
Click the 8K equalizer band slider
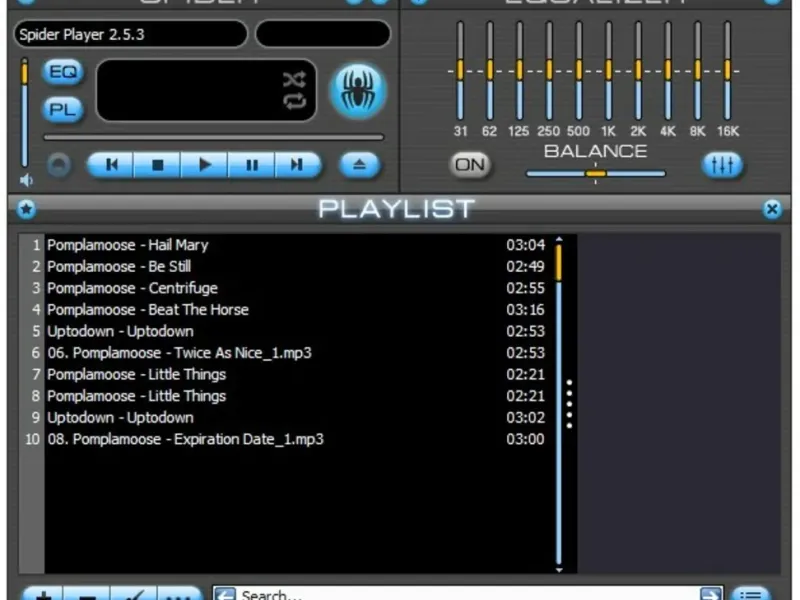coord(697,70)
